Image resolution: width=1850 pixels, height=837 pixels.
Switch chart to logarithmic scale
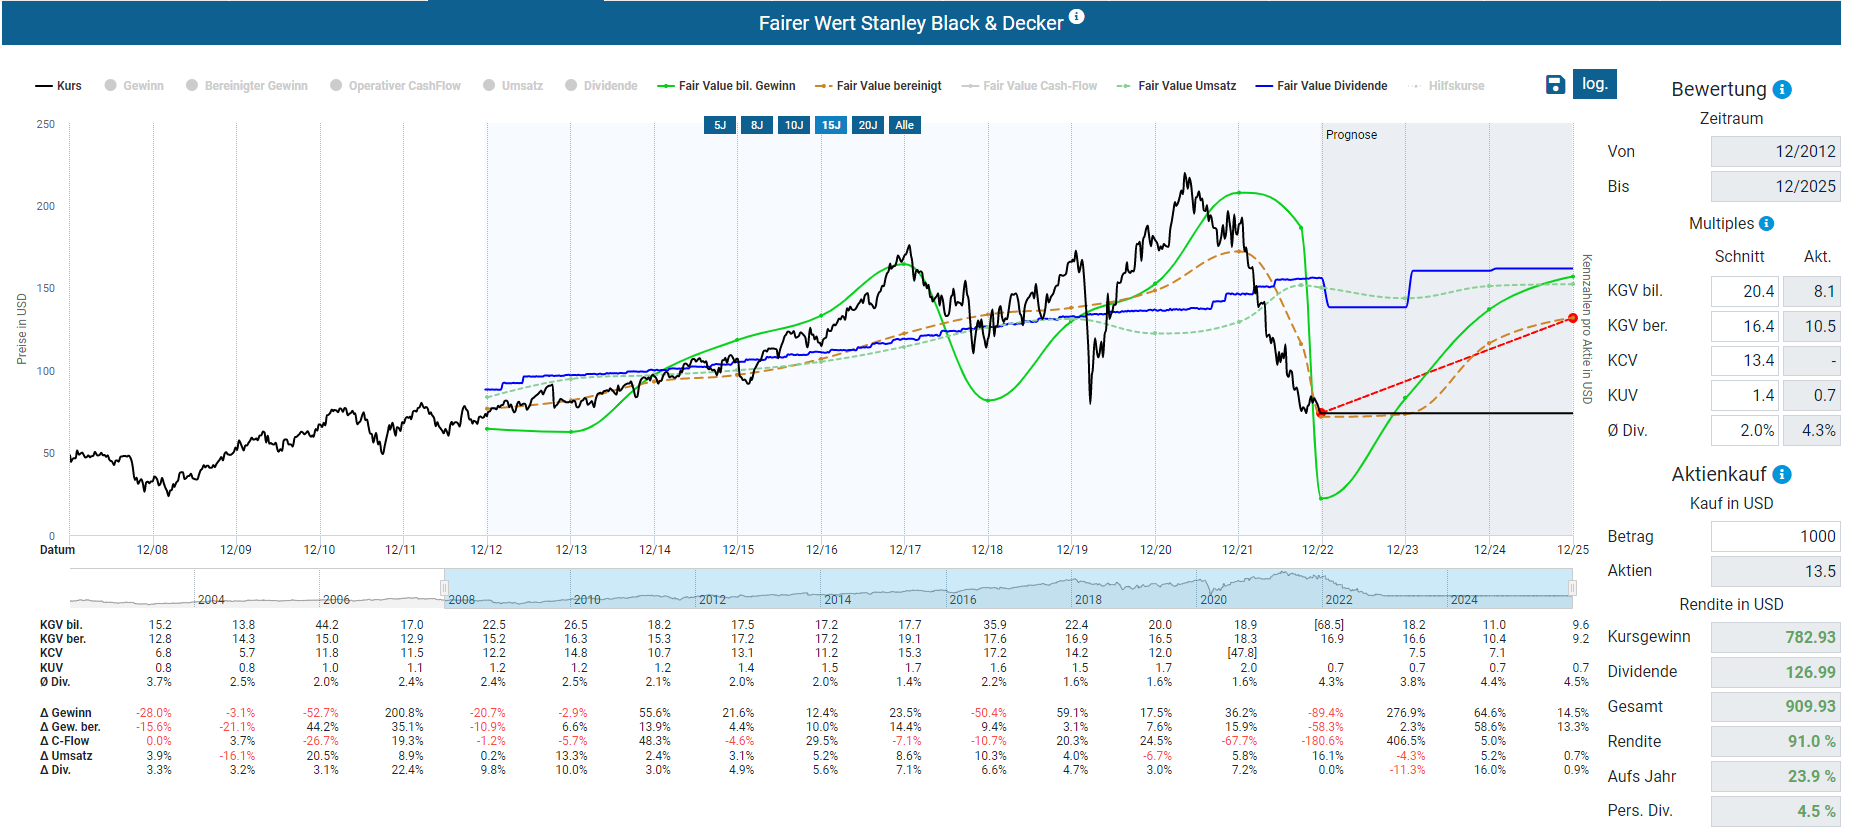click(x=1594, y=84)
